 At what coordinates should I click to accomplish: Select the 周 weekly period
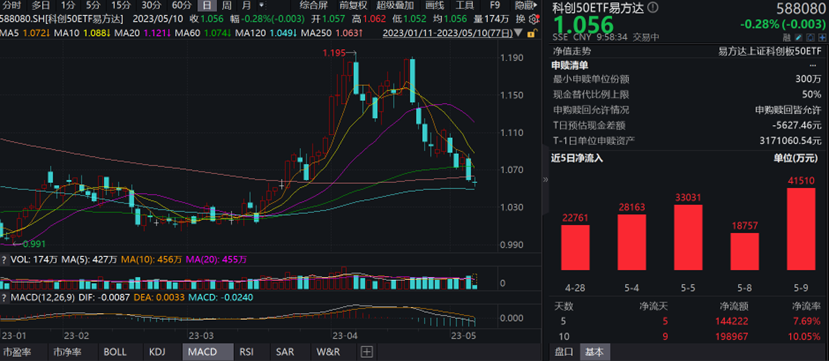(226, 6)
